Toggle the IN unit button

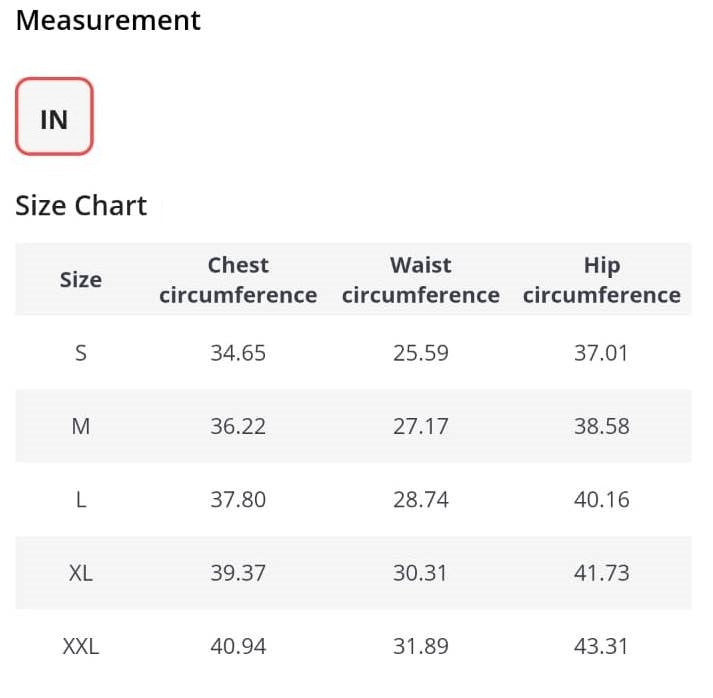coord(55,116)
